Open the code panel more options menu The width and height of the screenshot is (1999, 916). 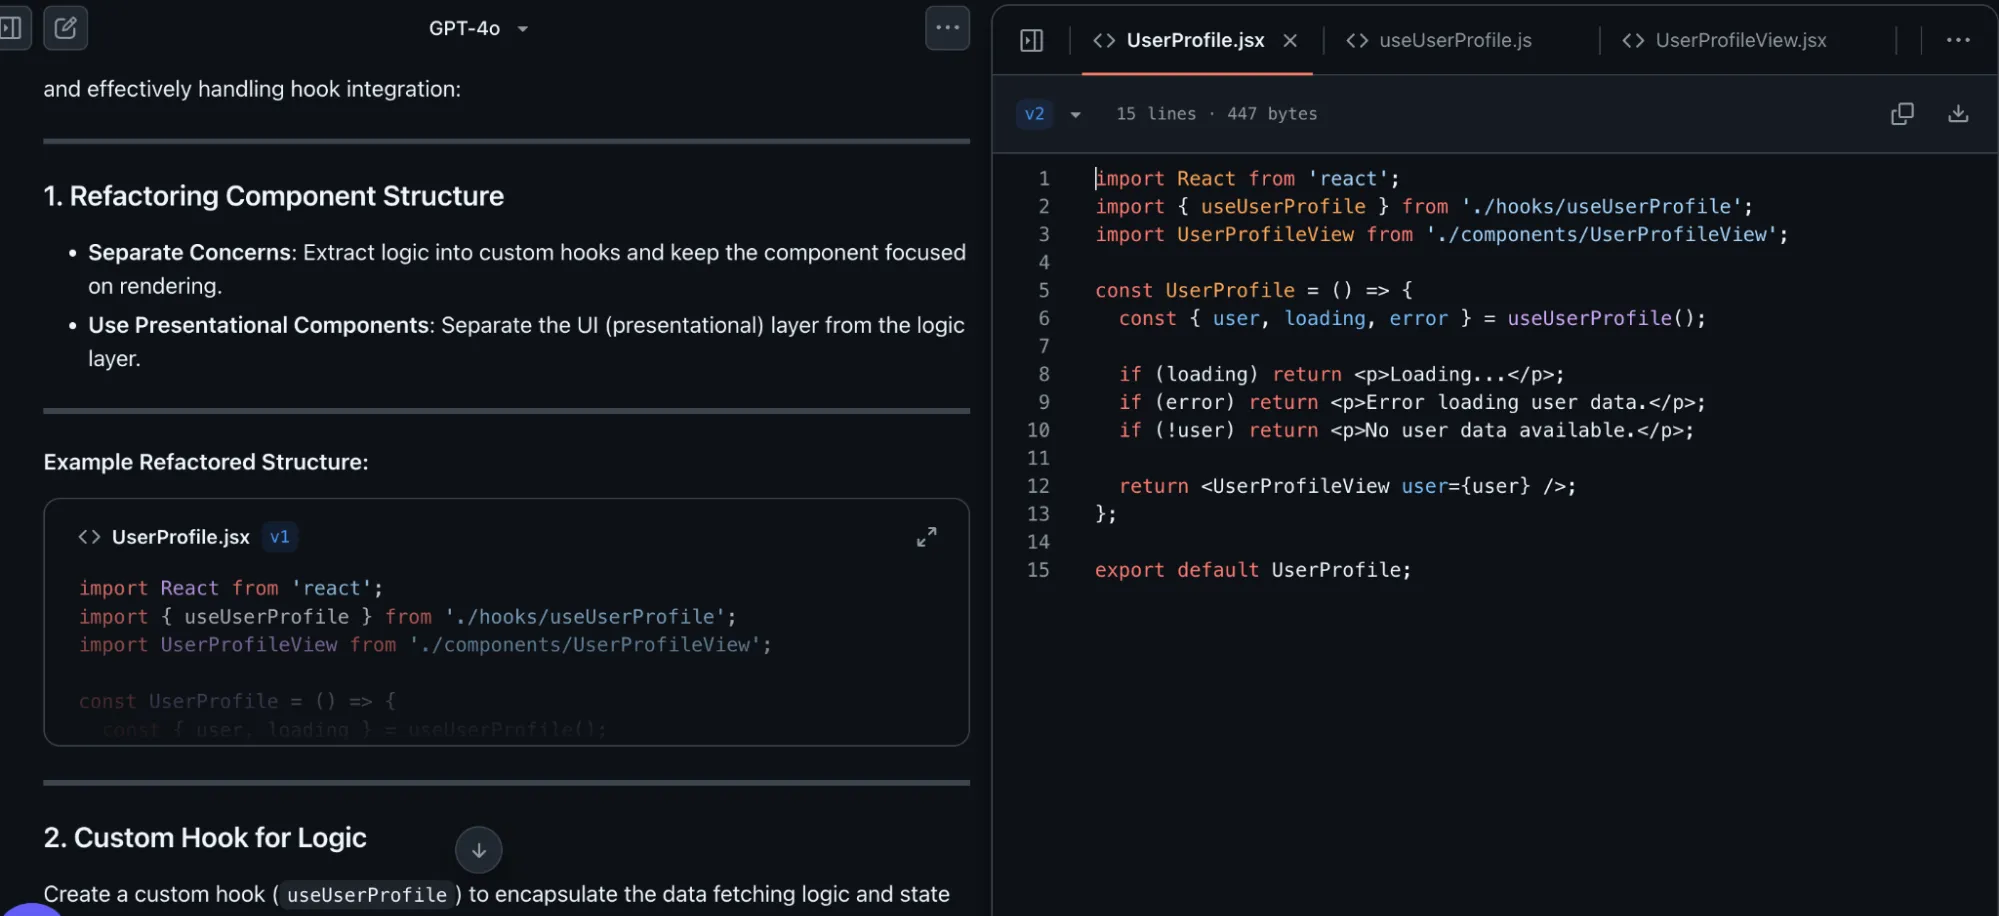pos(1957,41)
